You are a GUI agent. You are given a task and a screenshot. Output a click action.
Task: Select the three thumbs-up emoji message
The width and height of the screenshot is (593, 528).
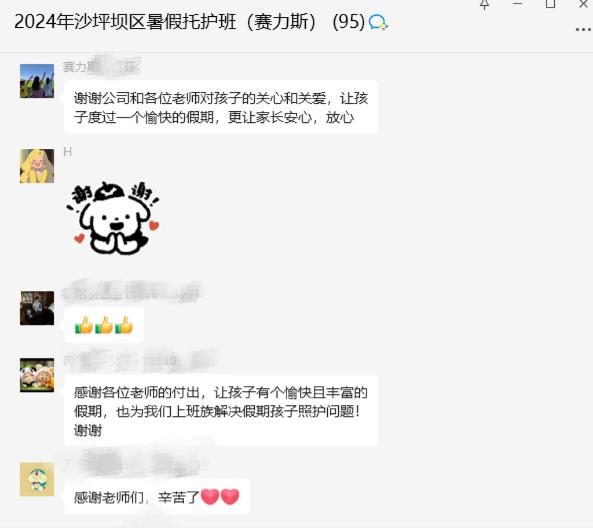click(x=104, y=325)
